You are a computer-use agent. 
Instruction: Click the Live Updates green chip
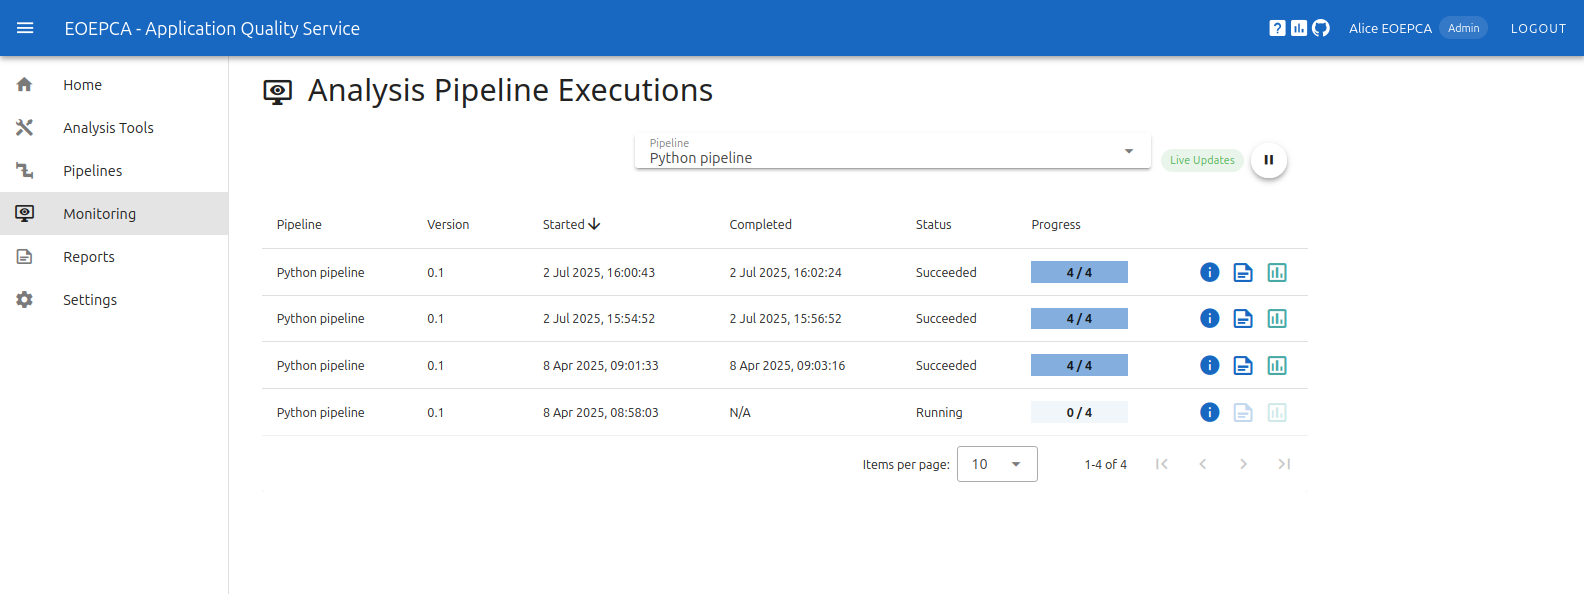coord(1202,160)
